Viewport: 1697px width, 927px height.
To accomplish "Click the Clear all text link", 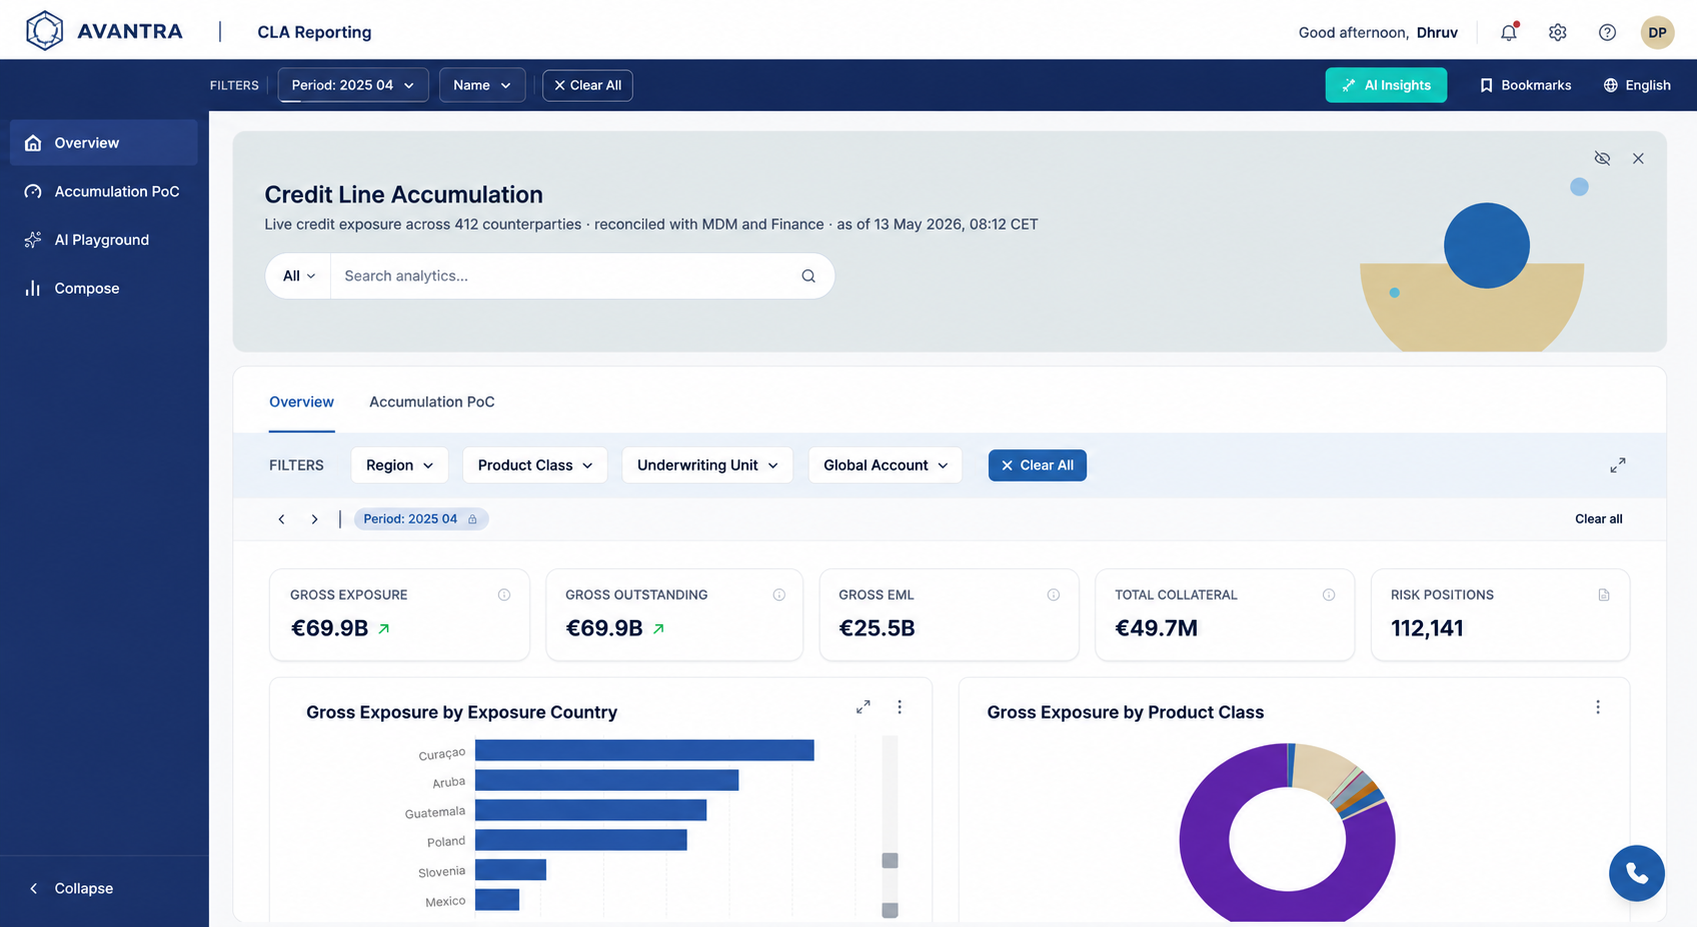I will [x=1598, y=519].
